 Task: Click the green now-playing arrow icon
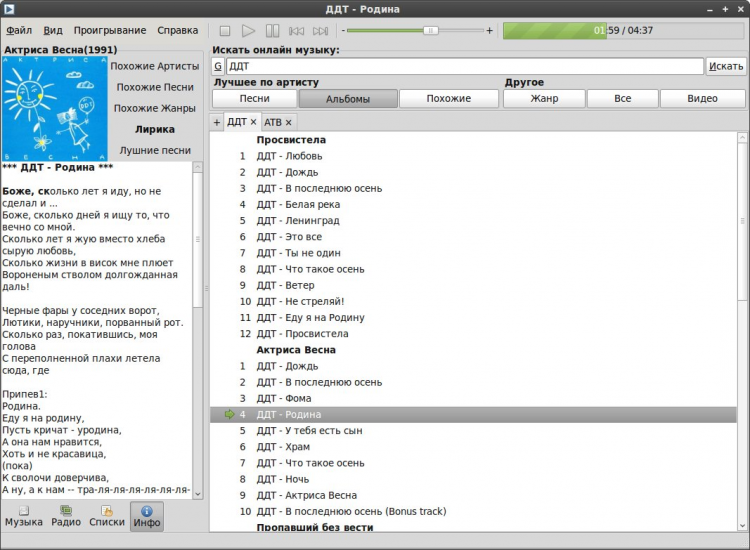tap(230, 415)
